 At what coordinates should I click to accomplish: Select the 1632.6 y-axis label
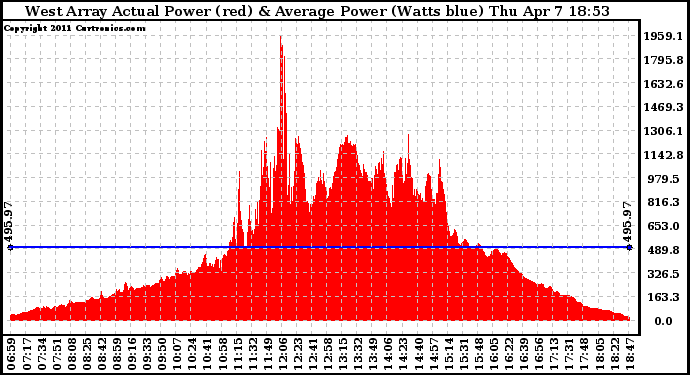tap(663, 84)
